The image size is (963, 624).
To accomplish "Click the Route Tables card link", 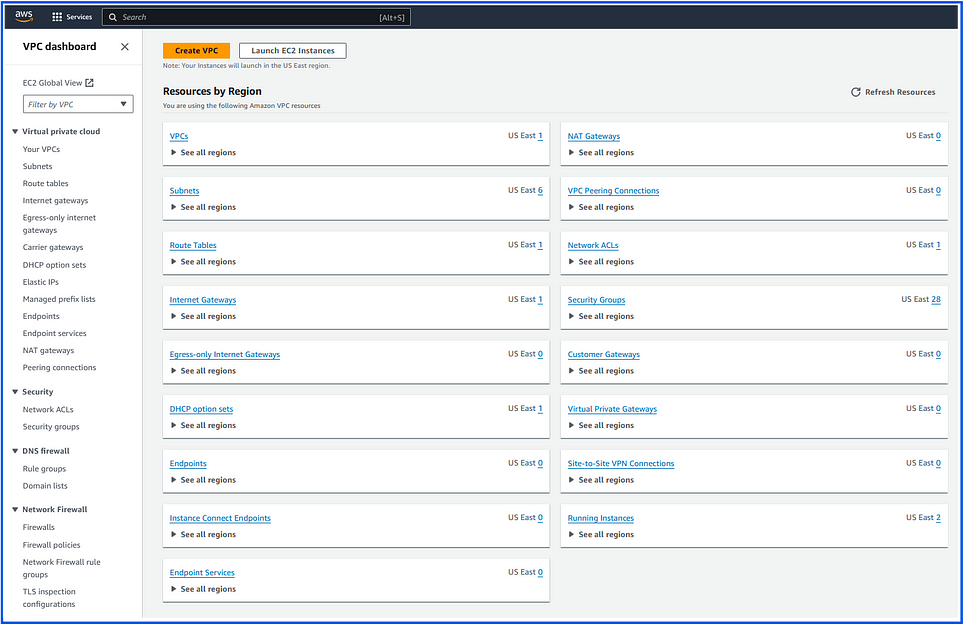I will [193, 245].
